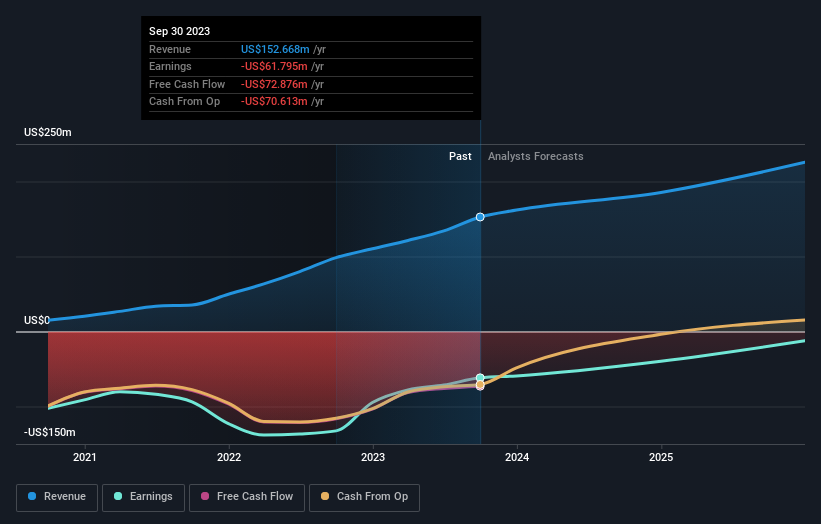Click the Free Cash Flow label in tooltip

click(187, 84)
